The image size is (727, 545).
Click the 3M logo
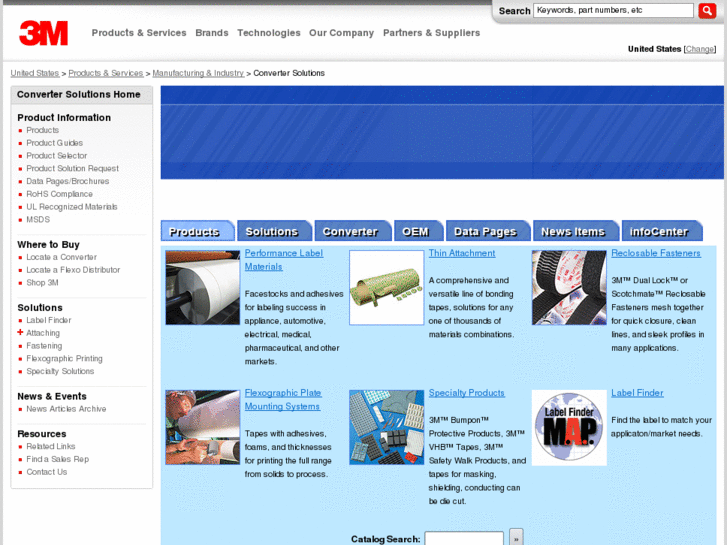pyautogui.click(x=44, y=33)
